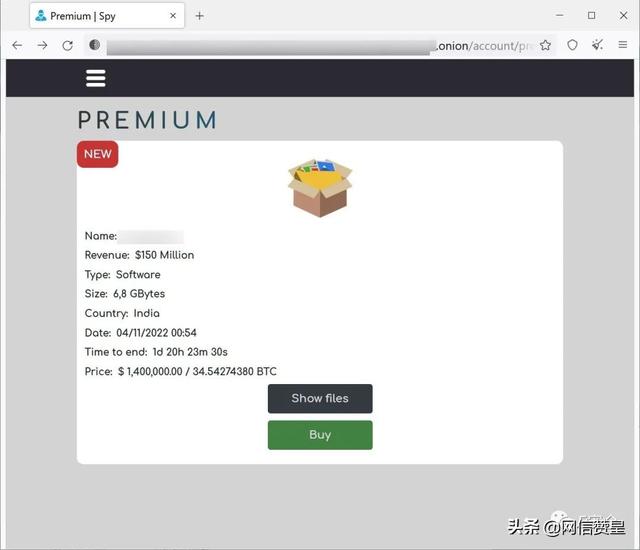Click the PREMIUM page heading

(147, 120)
